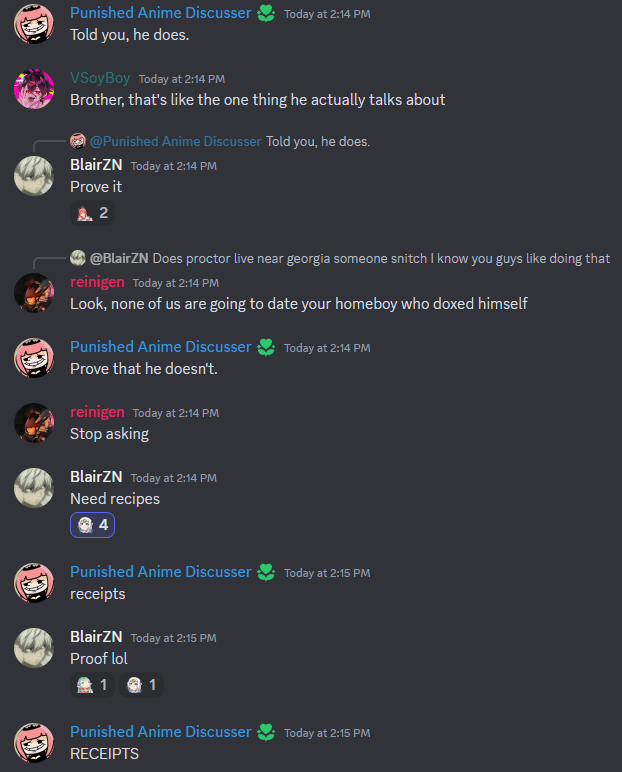Open reinigen's avatar next to the "Look, none of us" message
This screenshot has width=622, height=772.
(x=34, y=293)
